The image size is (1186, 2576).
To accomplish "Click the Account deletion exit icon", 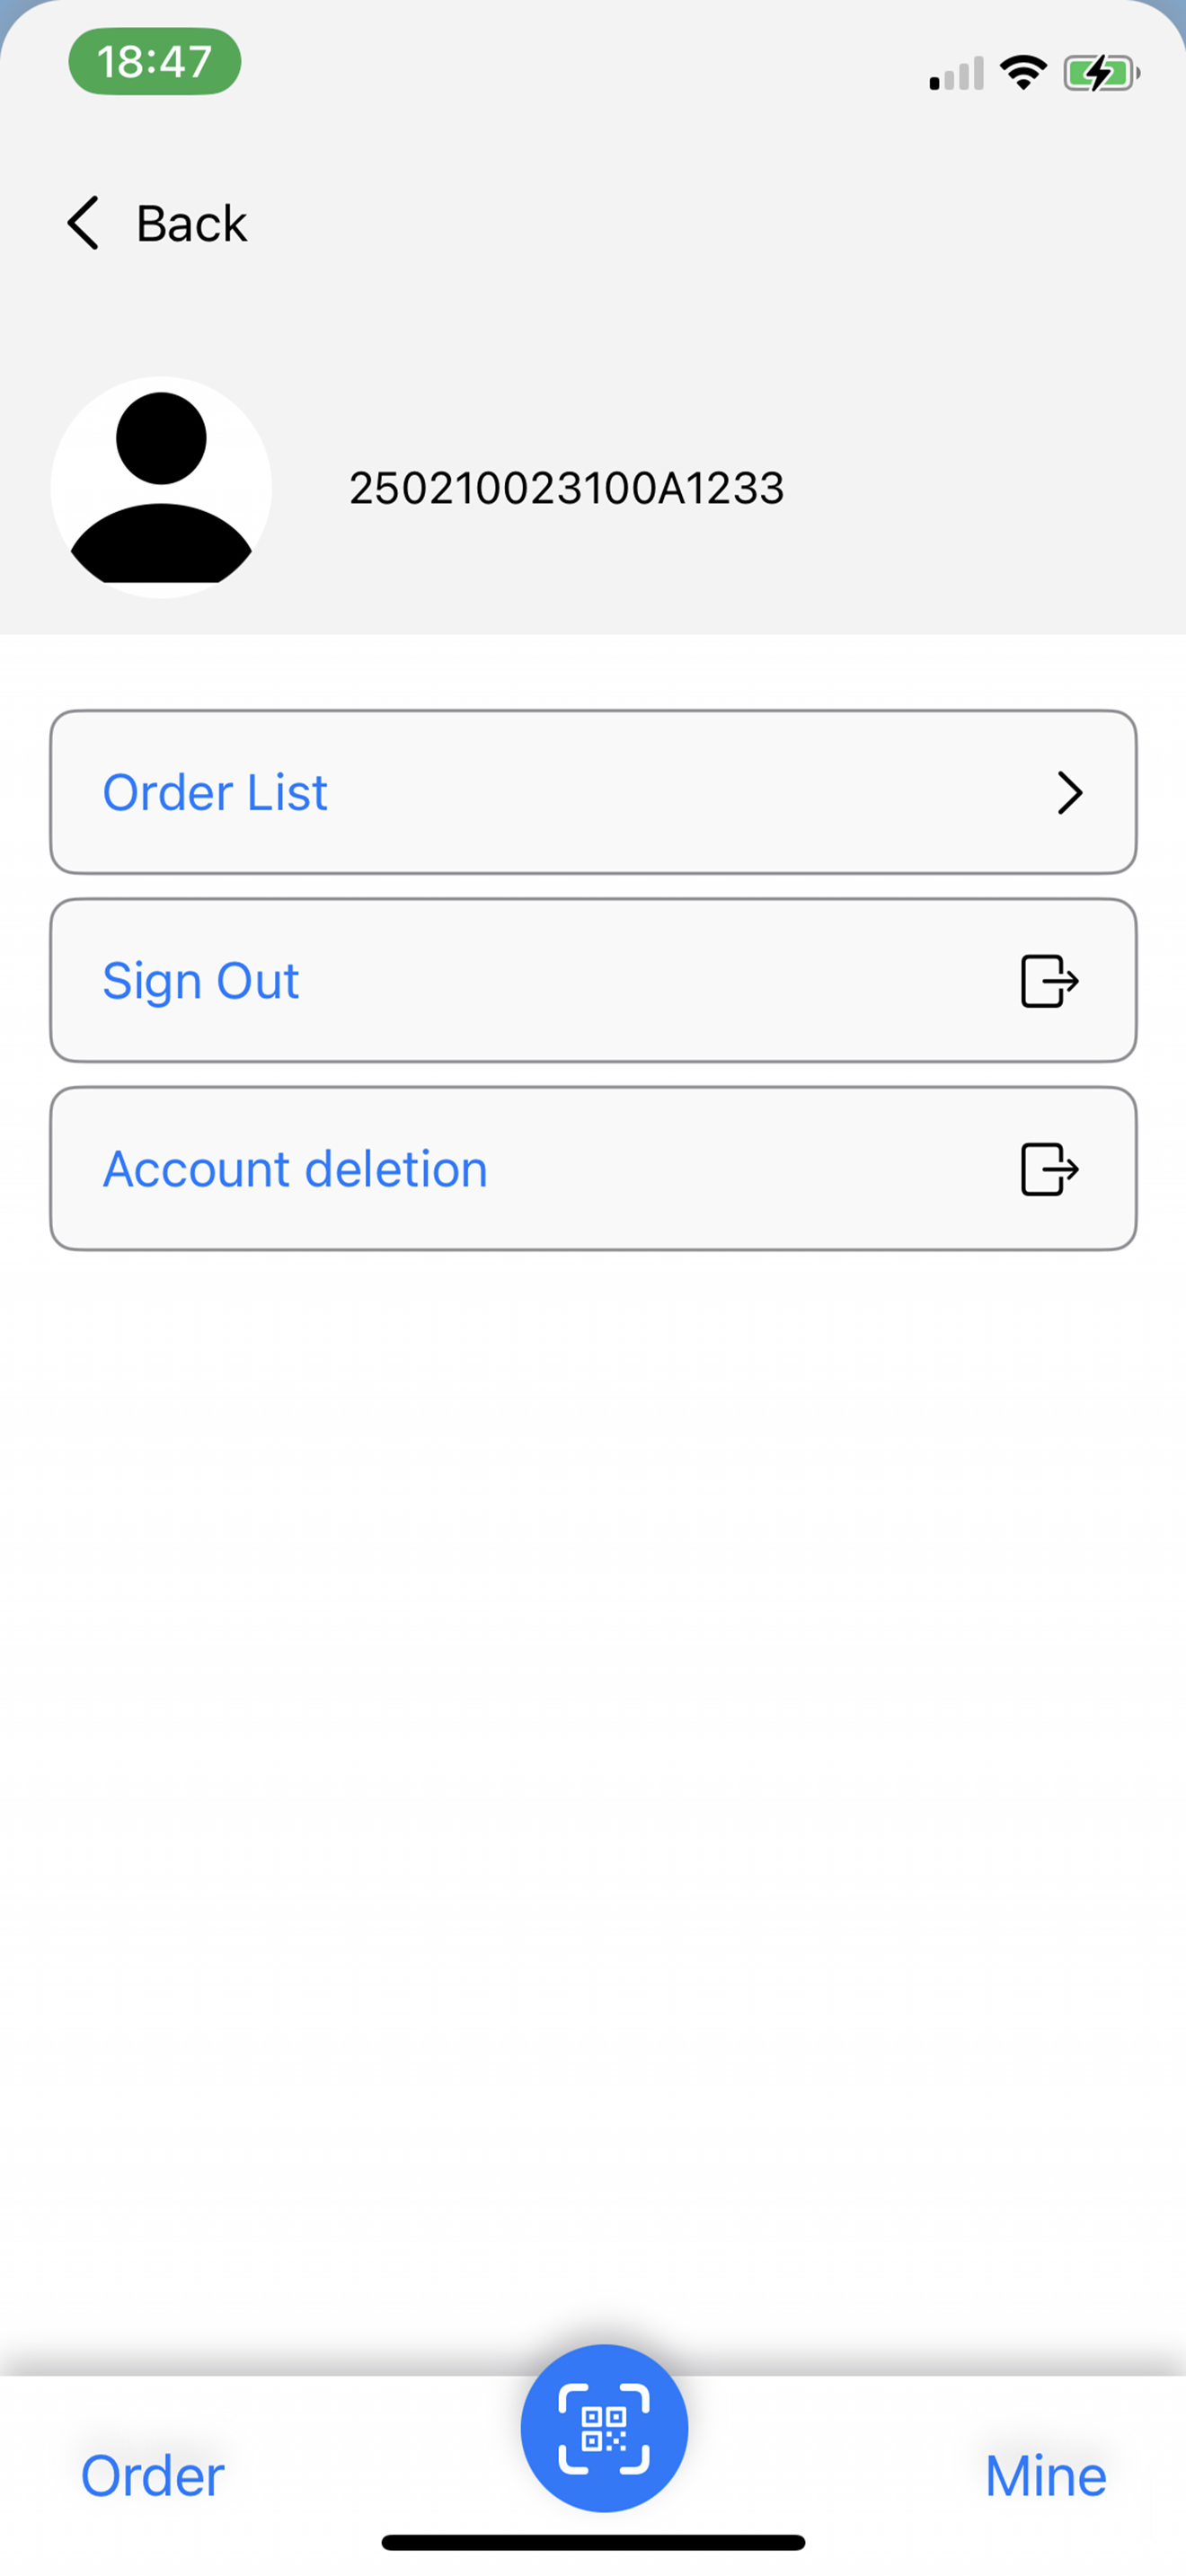I will [x=1049, y=1168].
